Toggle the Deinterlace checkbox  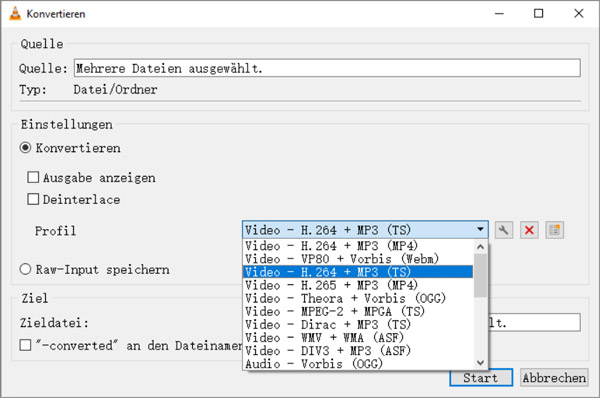click(x=33, y=199)
